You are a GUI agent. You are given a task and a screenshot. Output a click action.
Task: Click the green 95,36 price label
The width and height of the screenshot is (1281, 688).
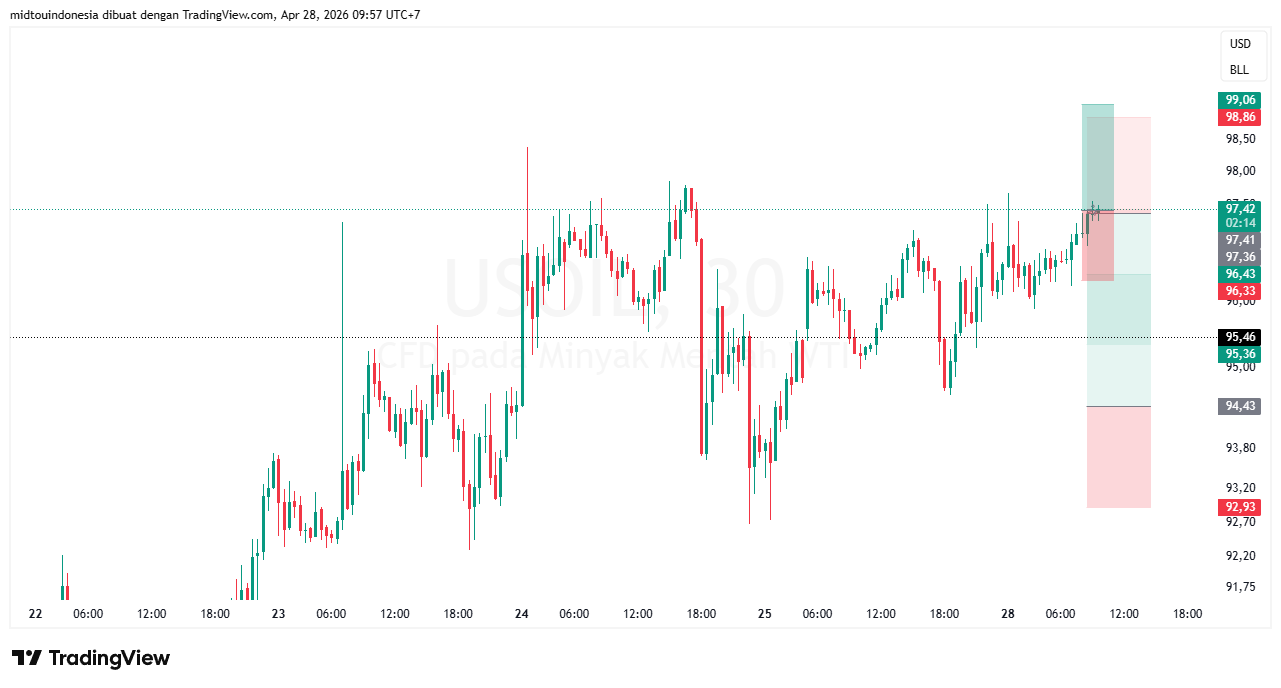pos(1240,354)
